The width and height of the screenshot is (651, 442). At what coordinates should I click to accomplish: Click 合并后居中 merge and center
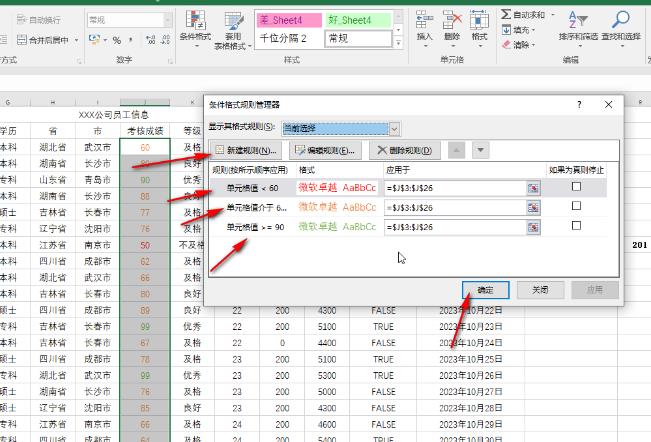43,40
